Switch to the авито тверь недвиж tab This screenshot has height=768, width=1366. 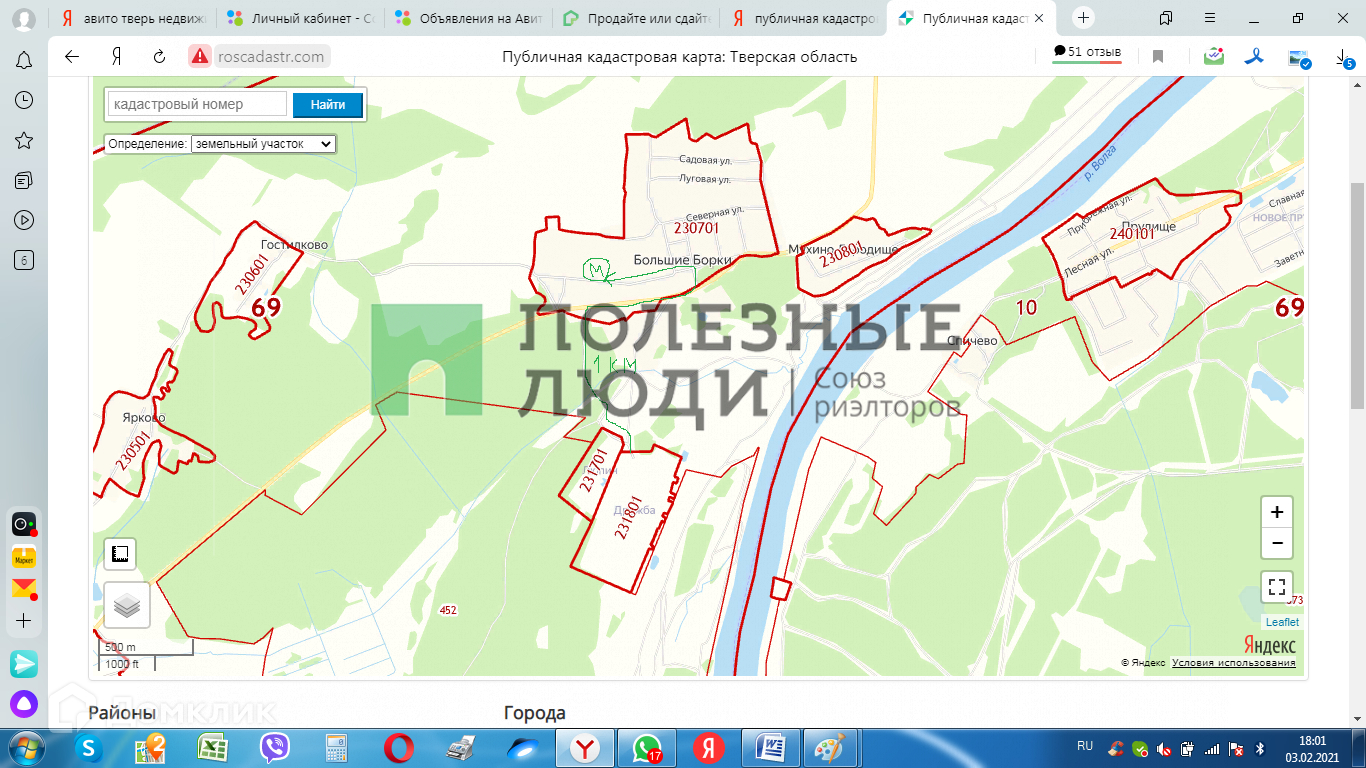pos(136,18)
